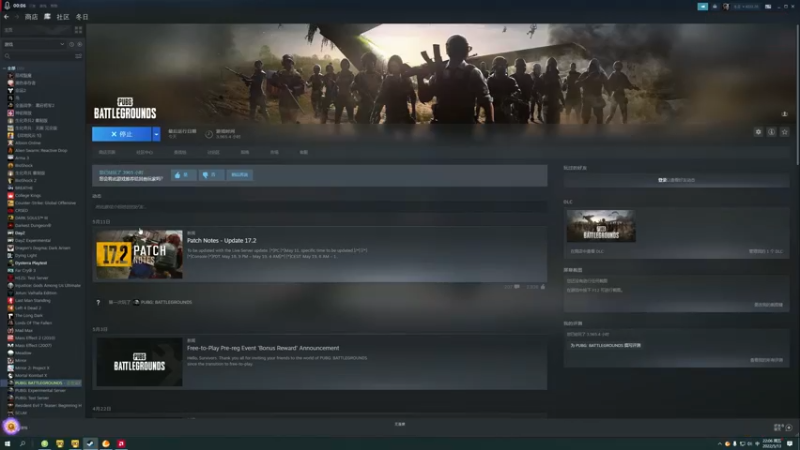Switch library to grid view icon
Viewport: 800px width, 450px height.
click(79, 30)
